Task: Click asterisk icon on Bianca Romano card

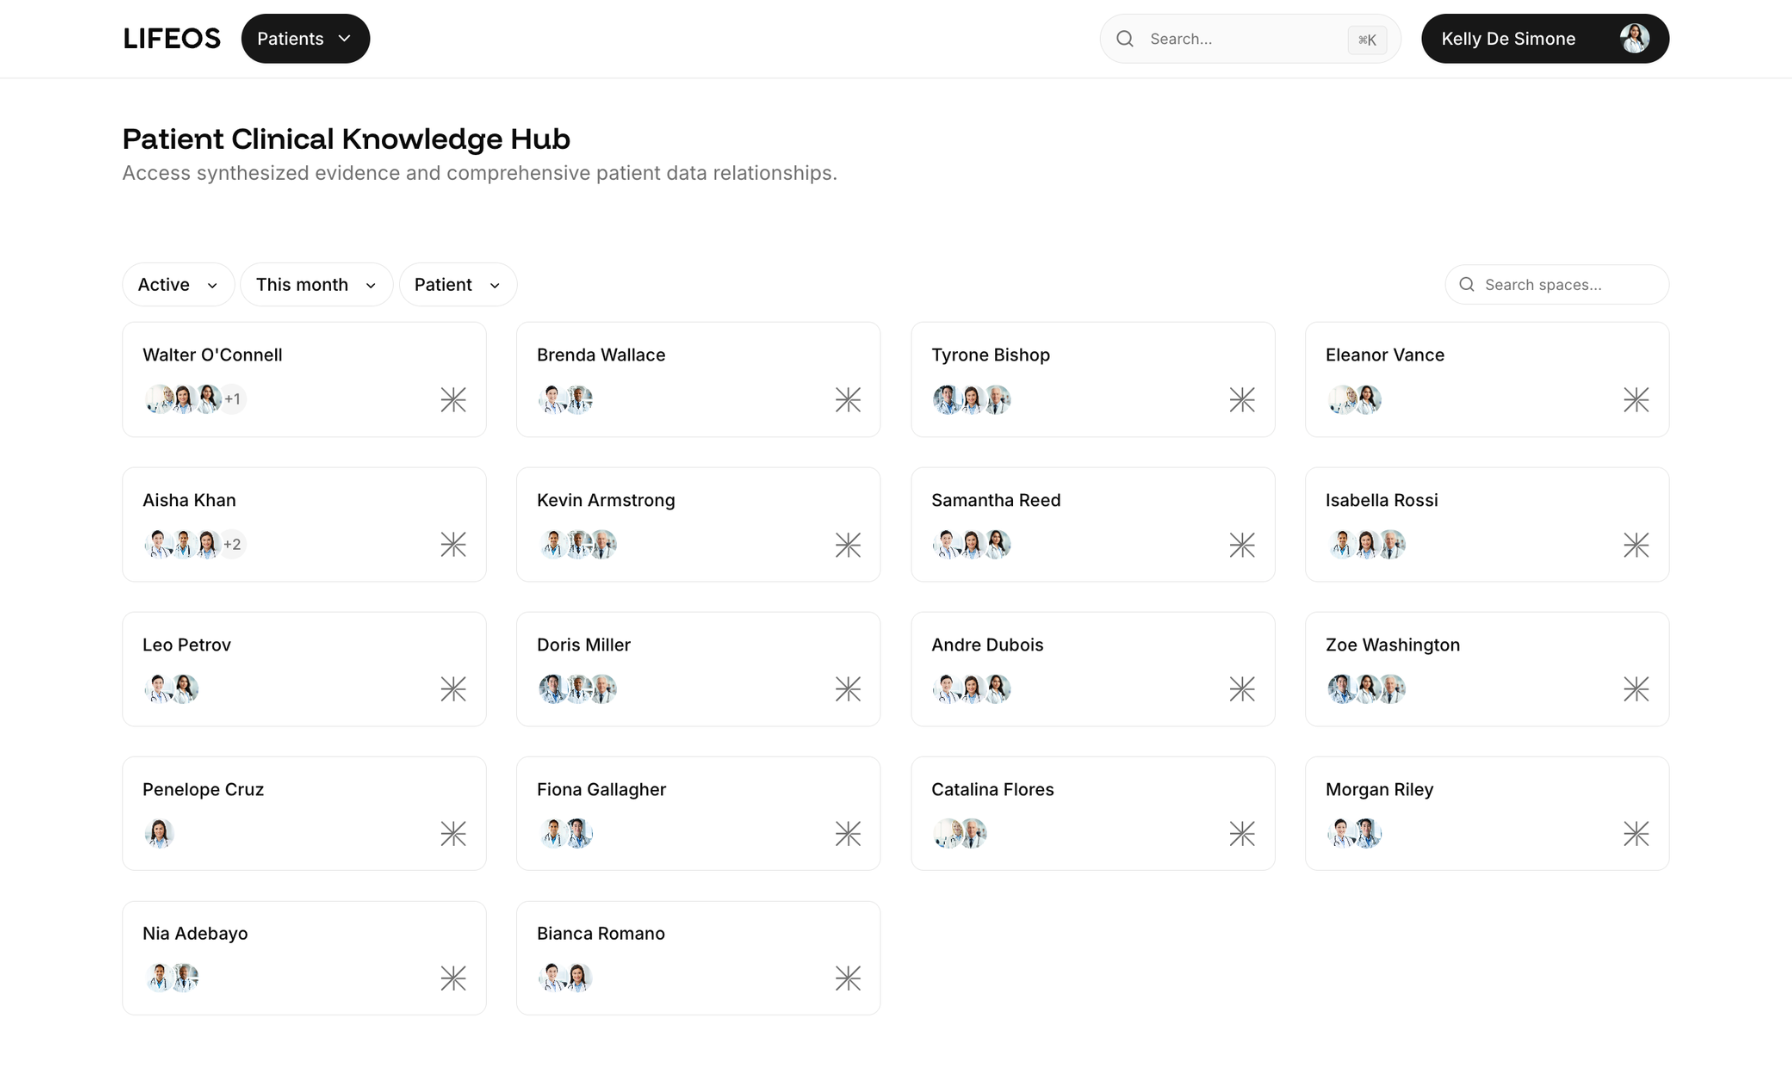Action: tap(848, 978)
